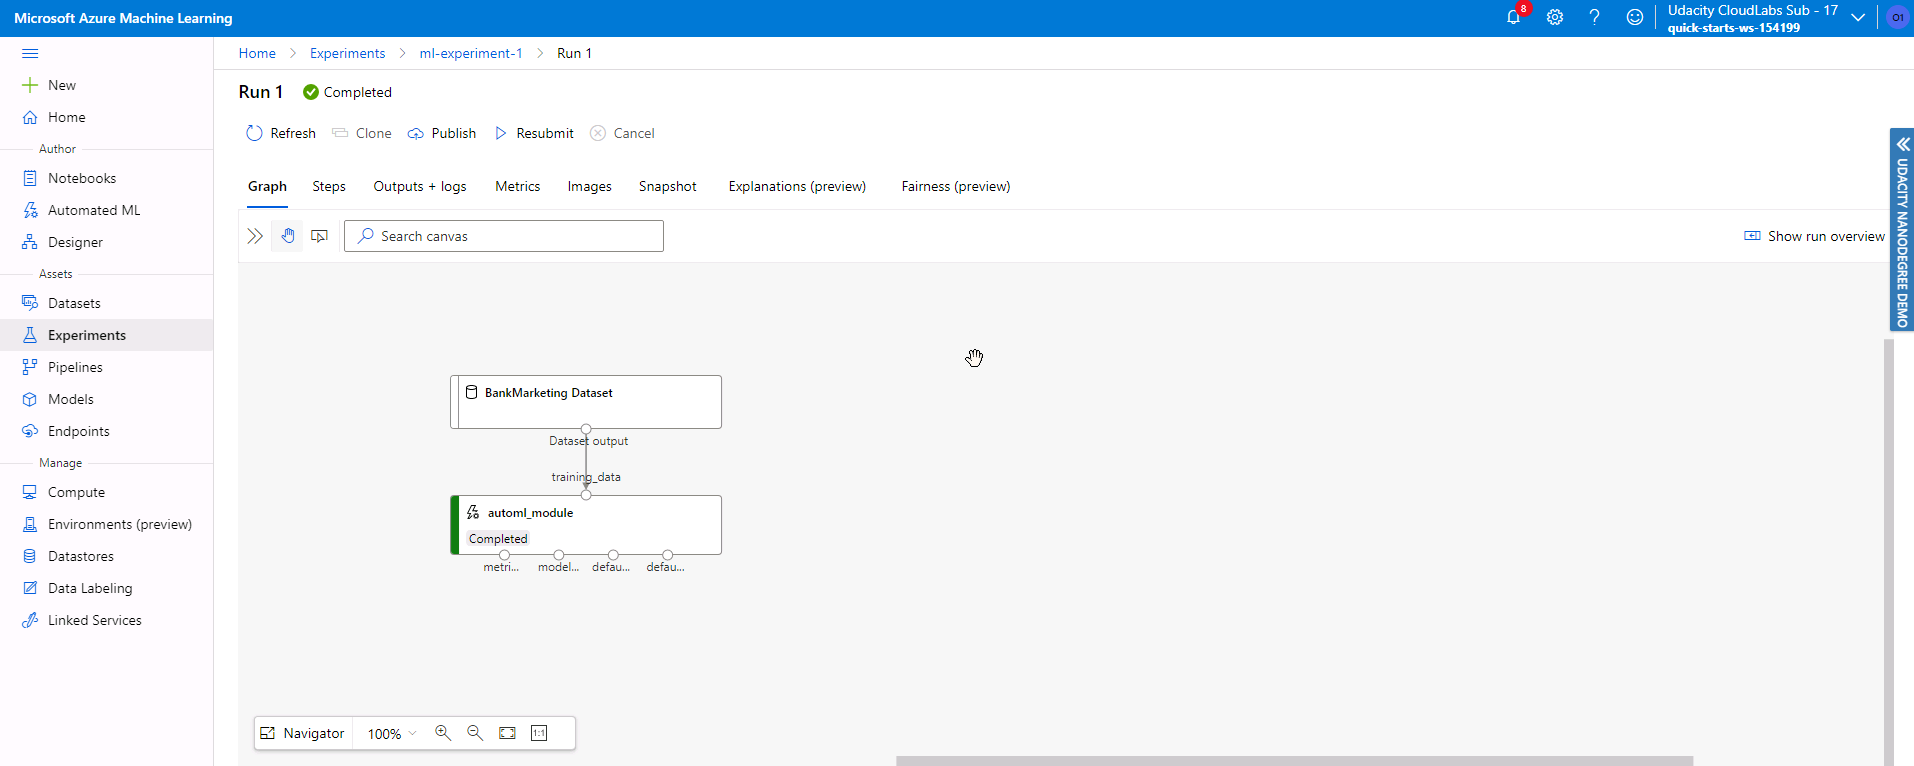Open the settings gear icon
The width and height of the screenshot is (1914, 766).
click(1554, 17)
